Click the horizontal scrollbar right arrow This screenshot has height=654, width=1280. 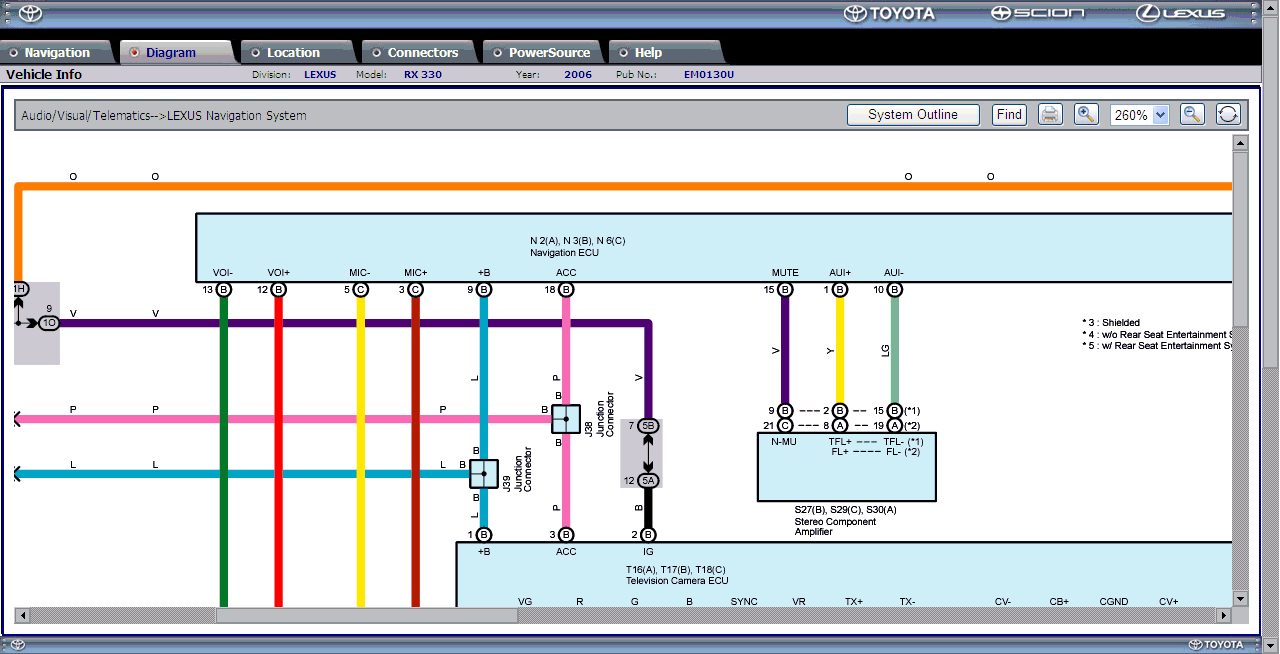[1223, 615]
